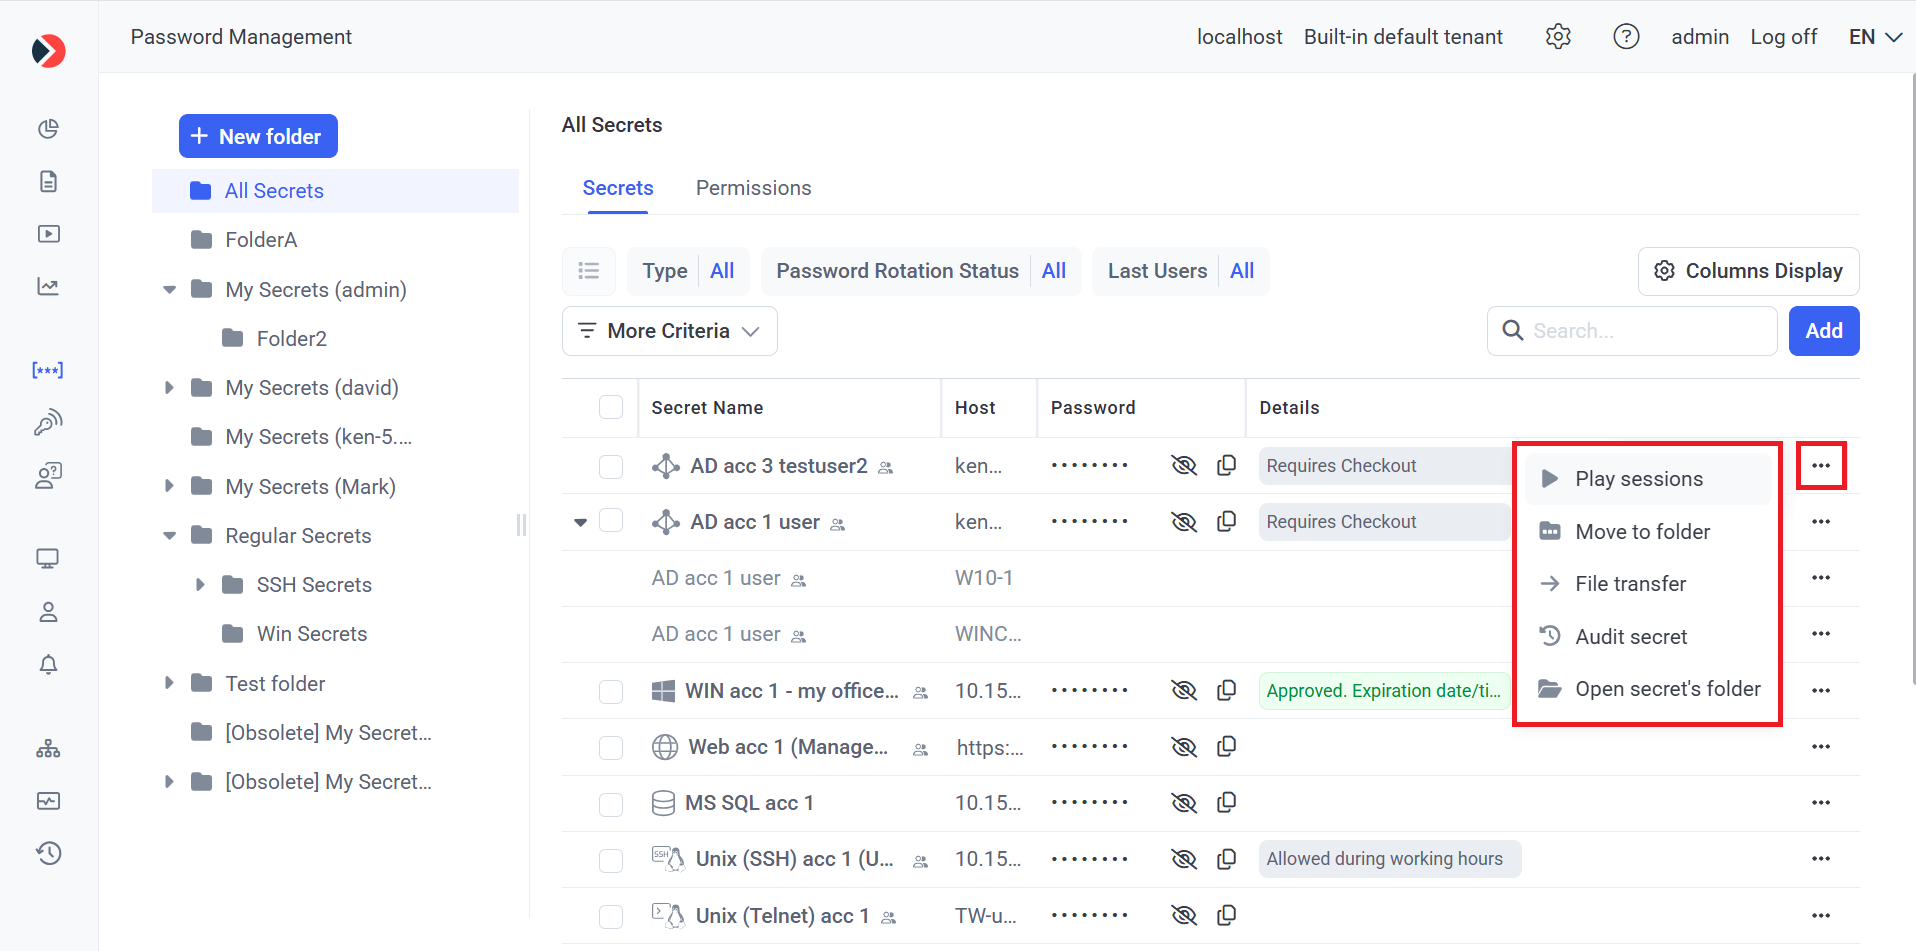
Task: Open the settings gear in the header
Action: (1558, 37)
